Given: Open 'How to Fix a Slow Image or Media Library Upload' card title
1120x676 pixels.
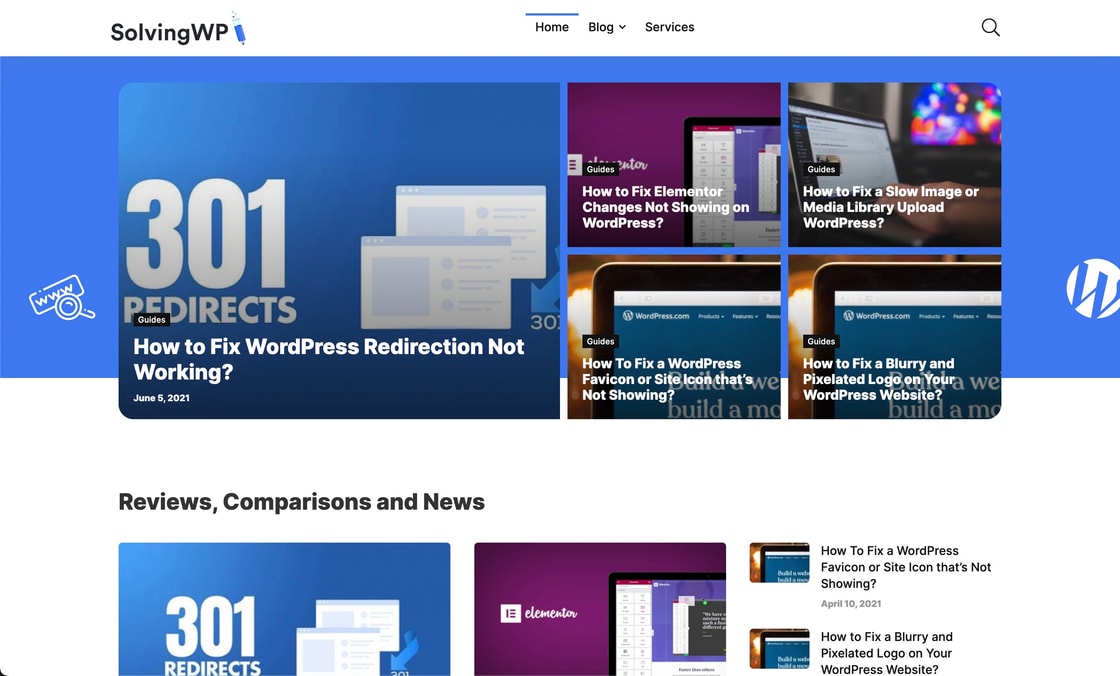Looking at the screenshot, I should coord(891,207).
